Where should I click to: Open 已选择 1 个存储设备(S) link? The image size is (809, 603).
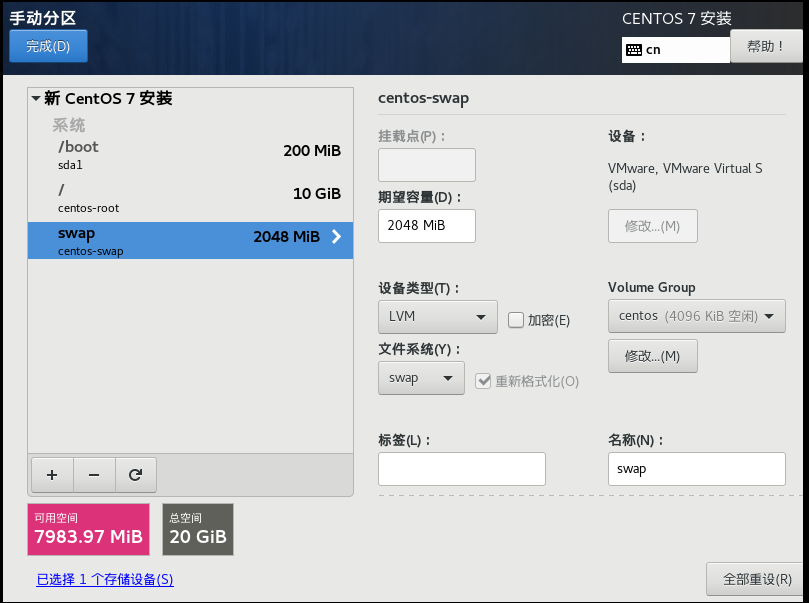point(105,579)
